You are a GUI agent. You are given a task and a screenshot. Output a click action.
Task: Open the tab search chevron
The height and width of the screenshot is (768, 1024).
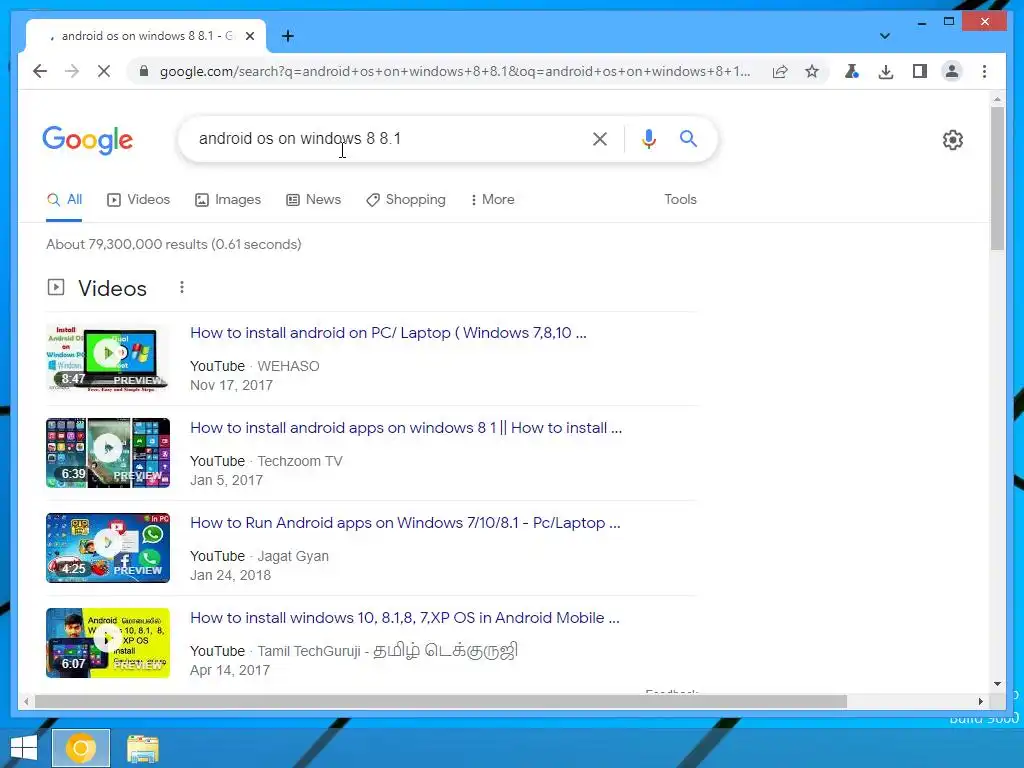coord(884,36)
